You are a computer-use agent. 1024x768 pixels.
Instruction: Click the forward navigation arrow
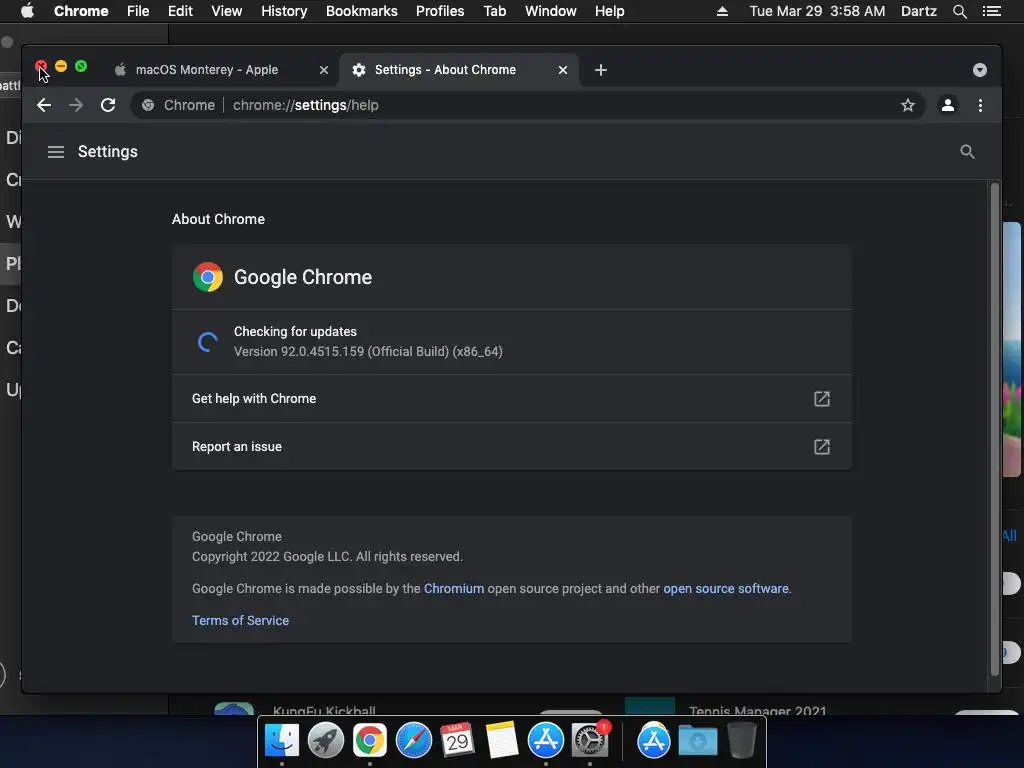point(76,105)
